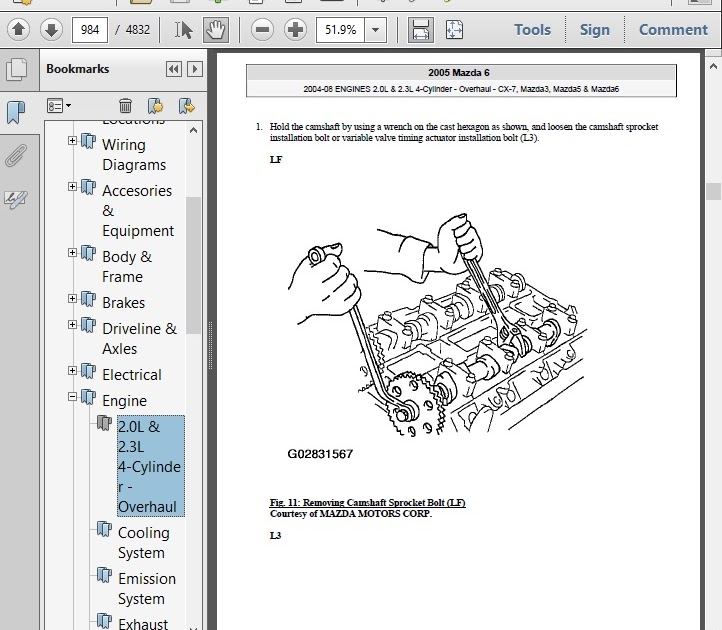
Task: Click Wiring Diagrams bookmark icon
Action: click(x=88, y=141)
